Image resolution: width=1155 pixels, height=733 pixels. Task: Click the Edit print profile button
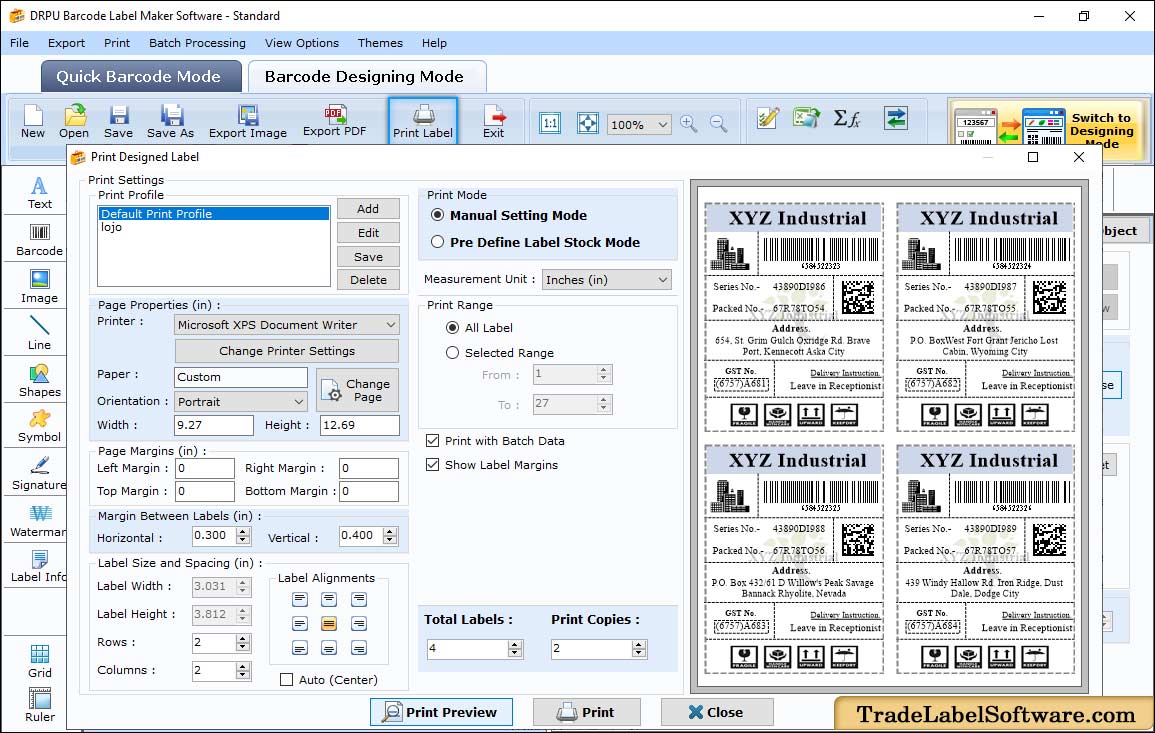click(368, 233)
